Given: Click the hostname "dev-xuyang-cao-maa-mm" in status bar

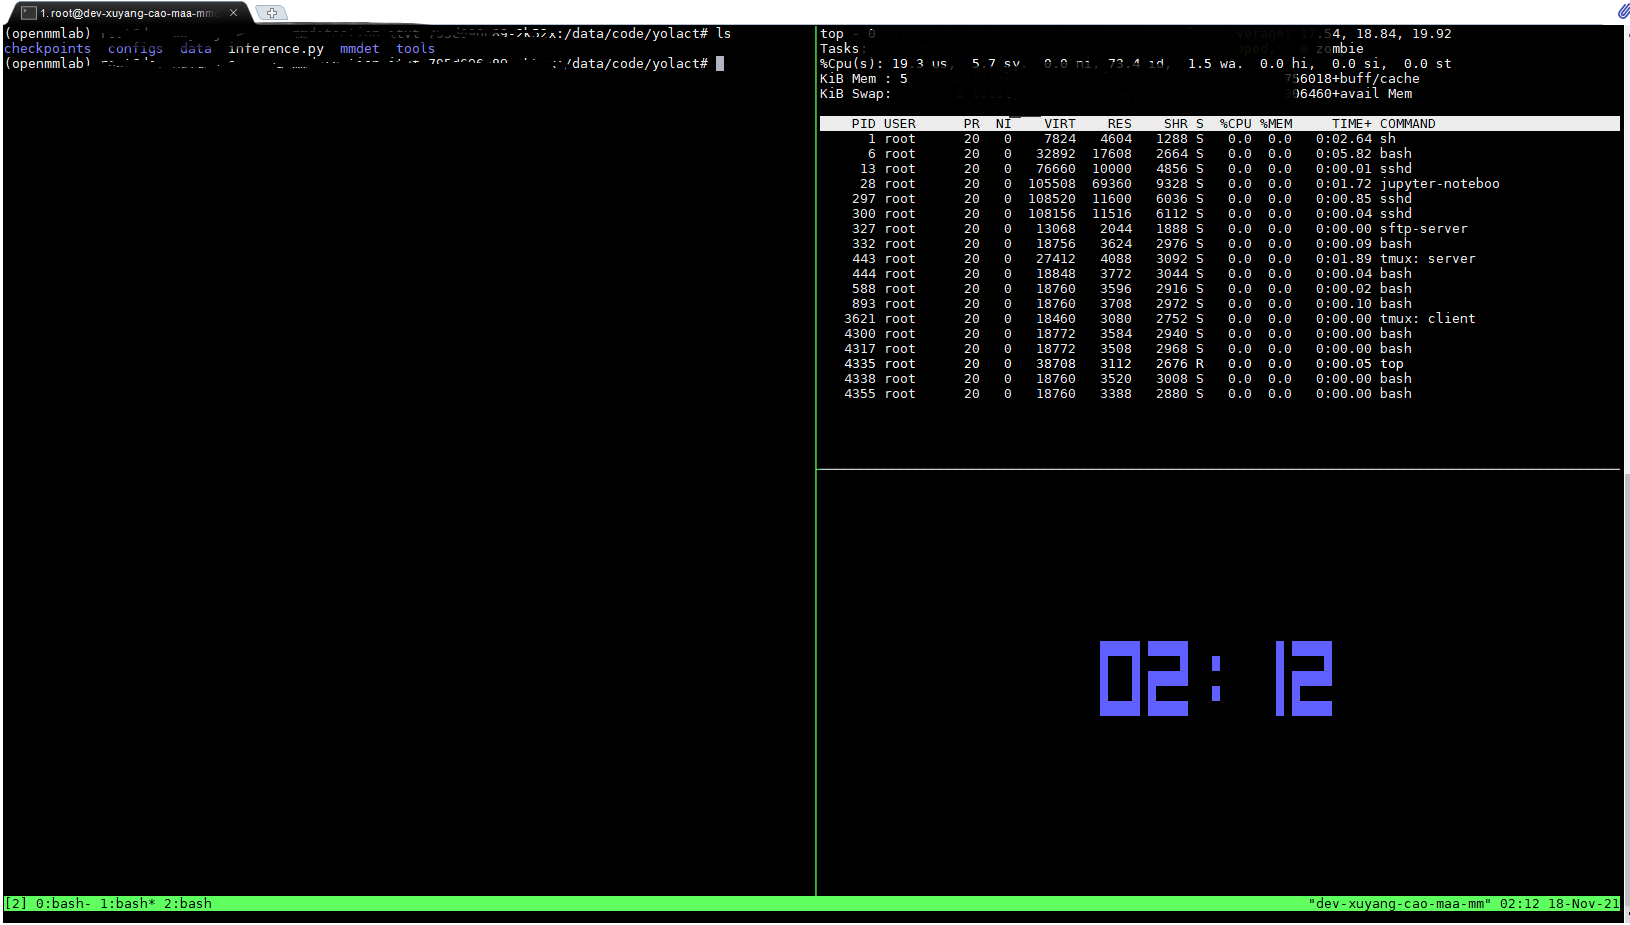Looking at the screenshot, I should tap(1400, 904).
